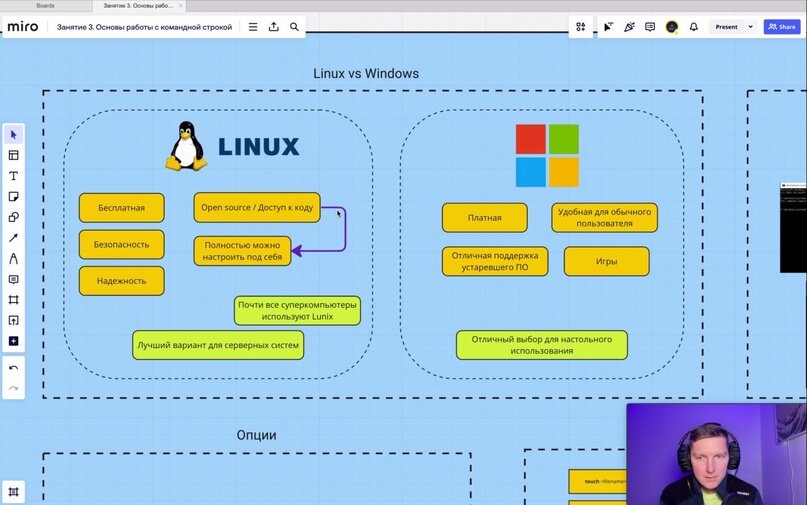Select the Windows logo image

tap(547, 155)
